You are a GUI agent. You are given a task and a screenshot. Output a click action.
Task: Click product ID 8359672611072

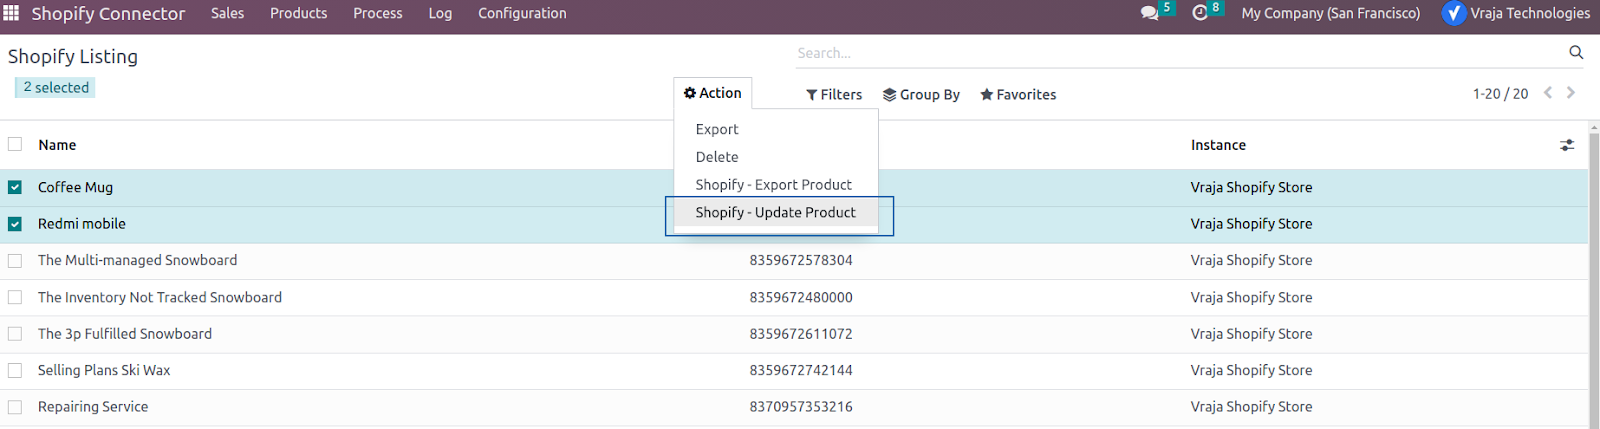coord(801,334)
